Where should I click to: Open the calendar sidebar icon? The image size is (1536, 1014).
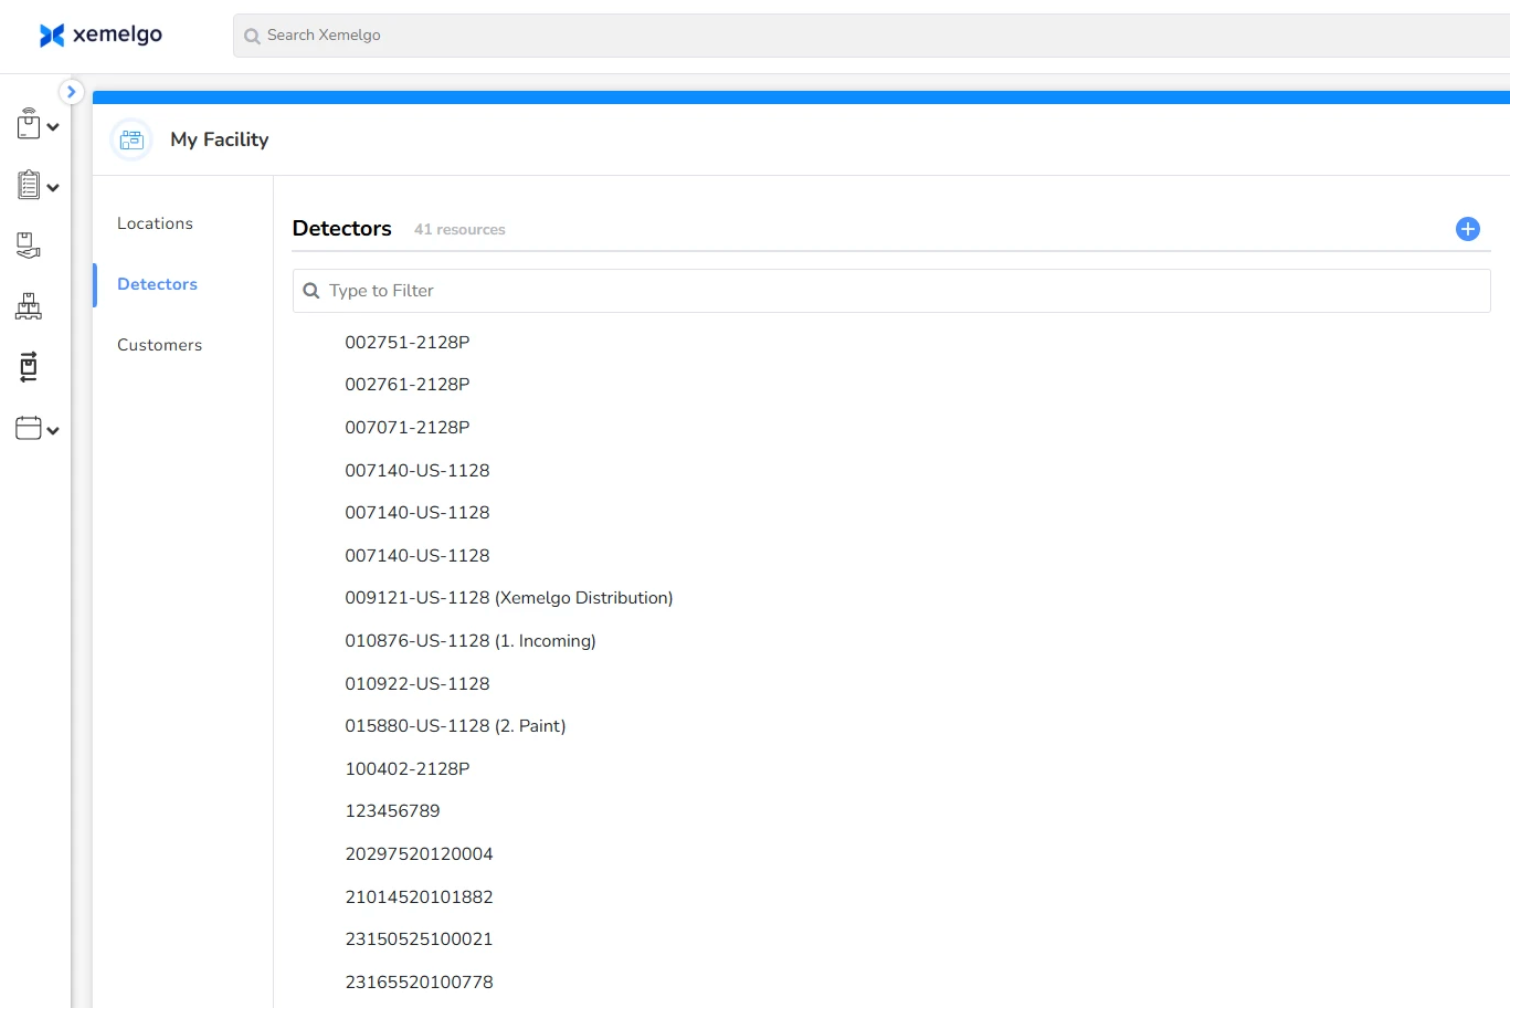(28, 428)
